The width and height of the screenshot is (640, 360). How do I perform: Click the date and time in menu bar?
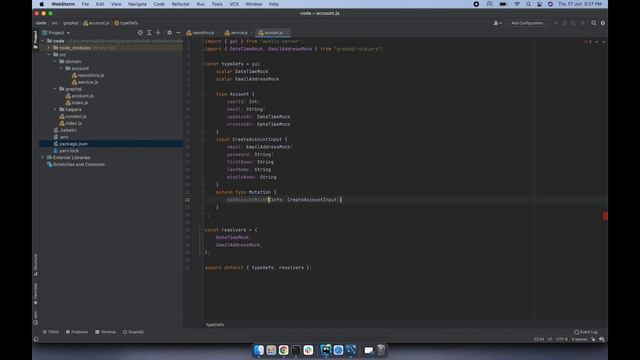pos(580,4)
